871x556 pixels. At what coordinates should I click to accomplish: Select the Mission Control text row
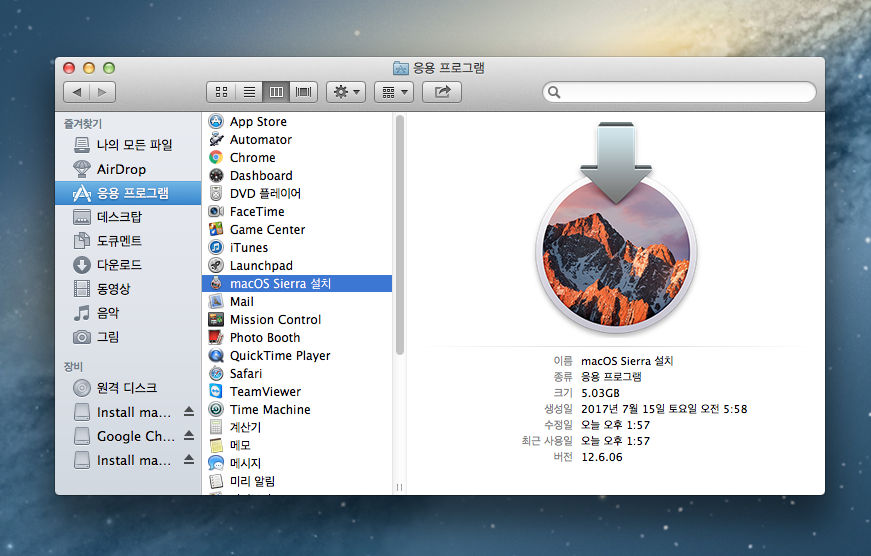coord(297,319)
